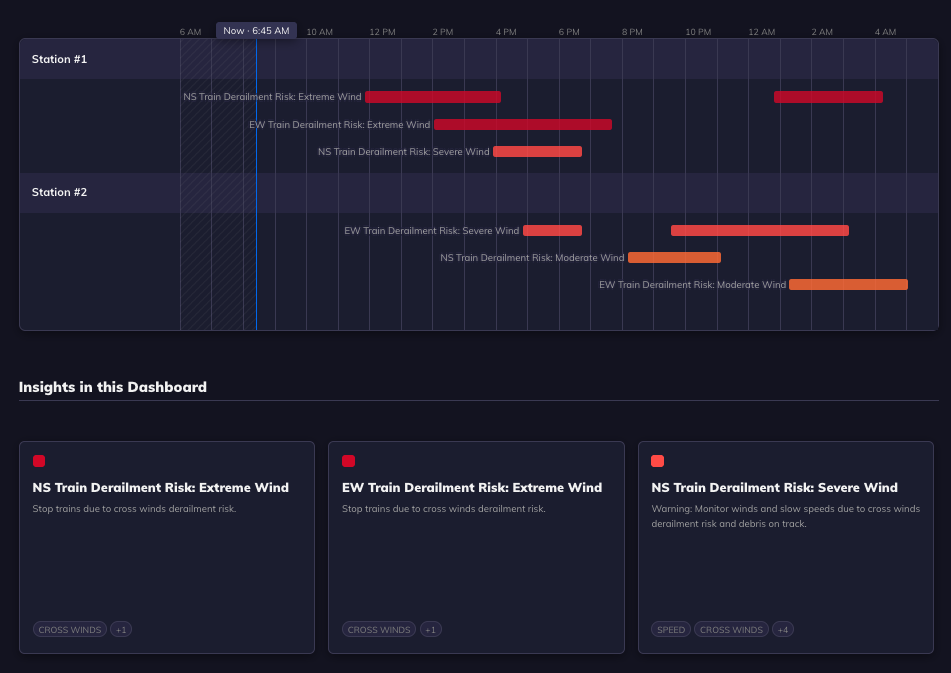The image size is (951, 673).
Task: Click CROSS WINDS tag on NS Severe Wind card
Action: point(731,629)
